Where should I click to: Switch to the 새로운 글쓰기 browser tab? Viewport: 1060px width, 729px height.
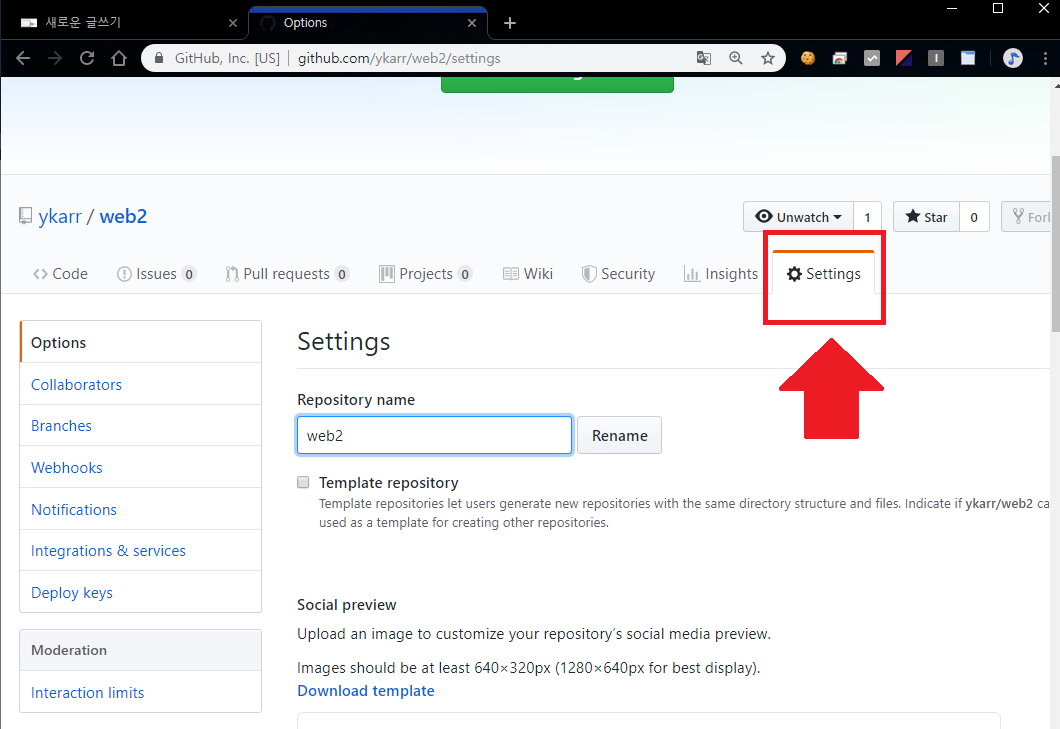tap(126, 22)
